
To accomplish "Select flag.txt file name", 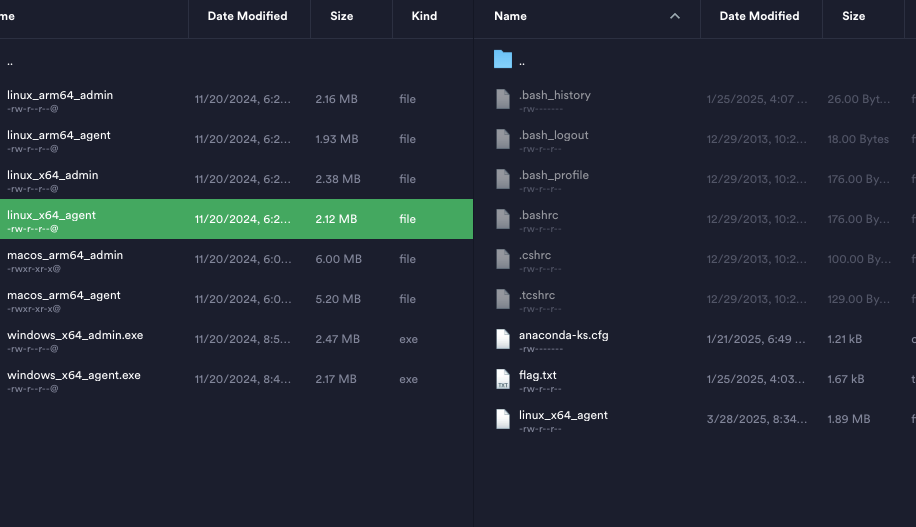I will 537,375.
